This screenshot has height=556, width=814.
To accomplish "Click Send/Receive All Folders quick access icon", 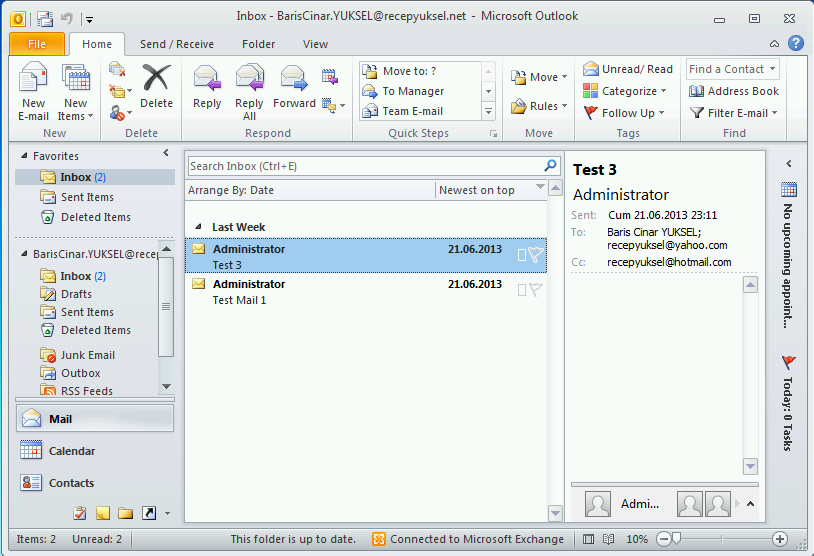I will pyautogui.click(x=45, y=19).
